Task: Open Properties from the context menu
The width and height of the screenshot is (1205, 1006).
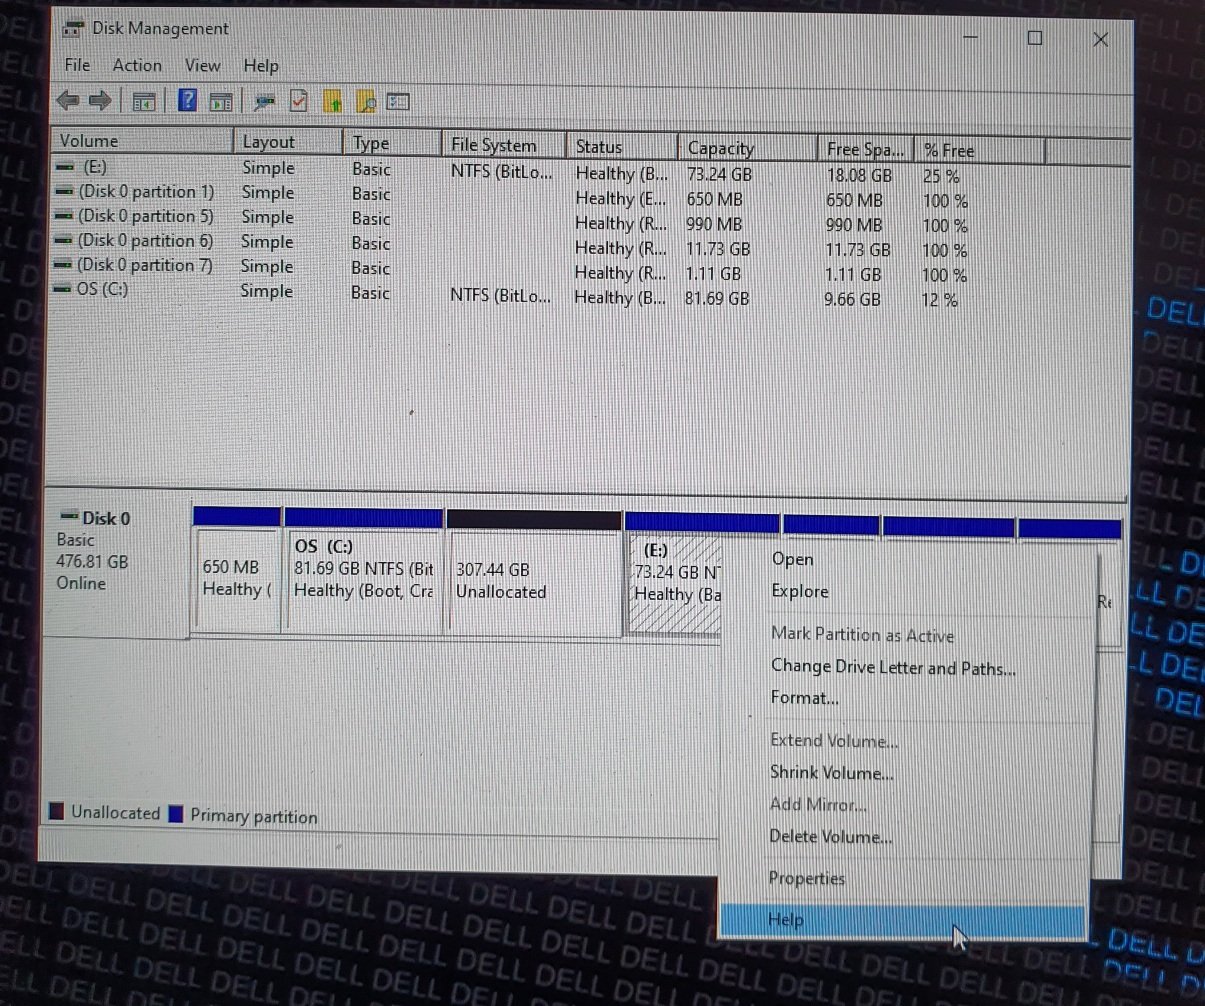Action: click(807, 879)
